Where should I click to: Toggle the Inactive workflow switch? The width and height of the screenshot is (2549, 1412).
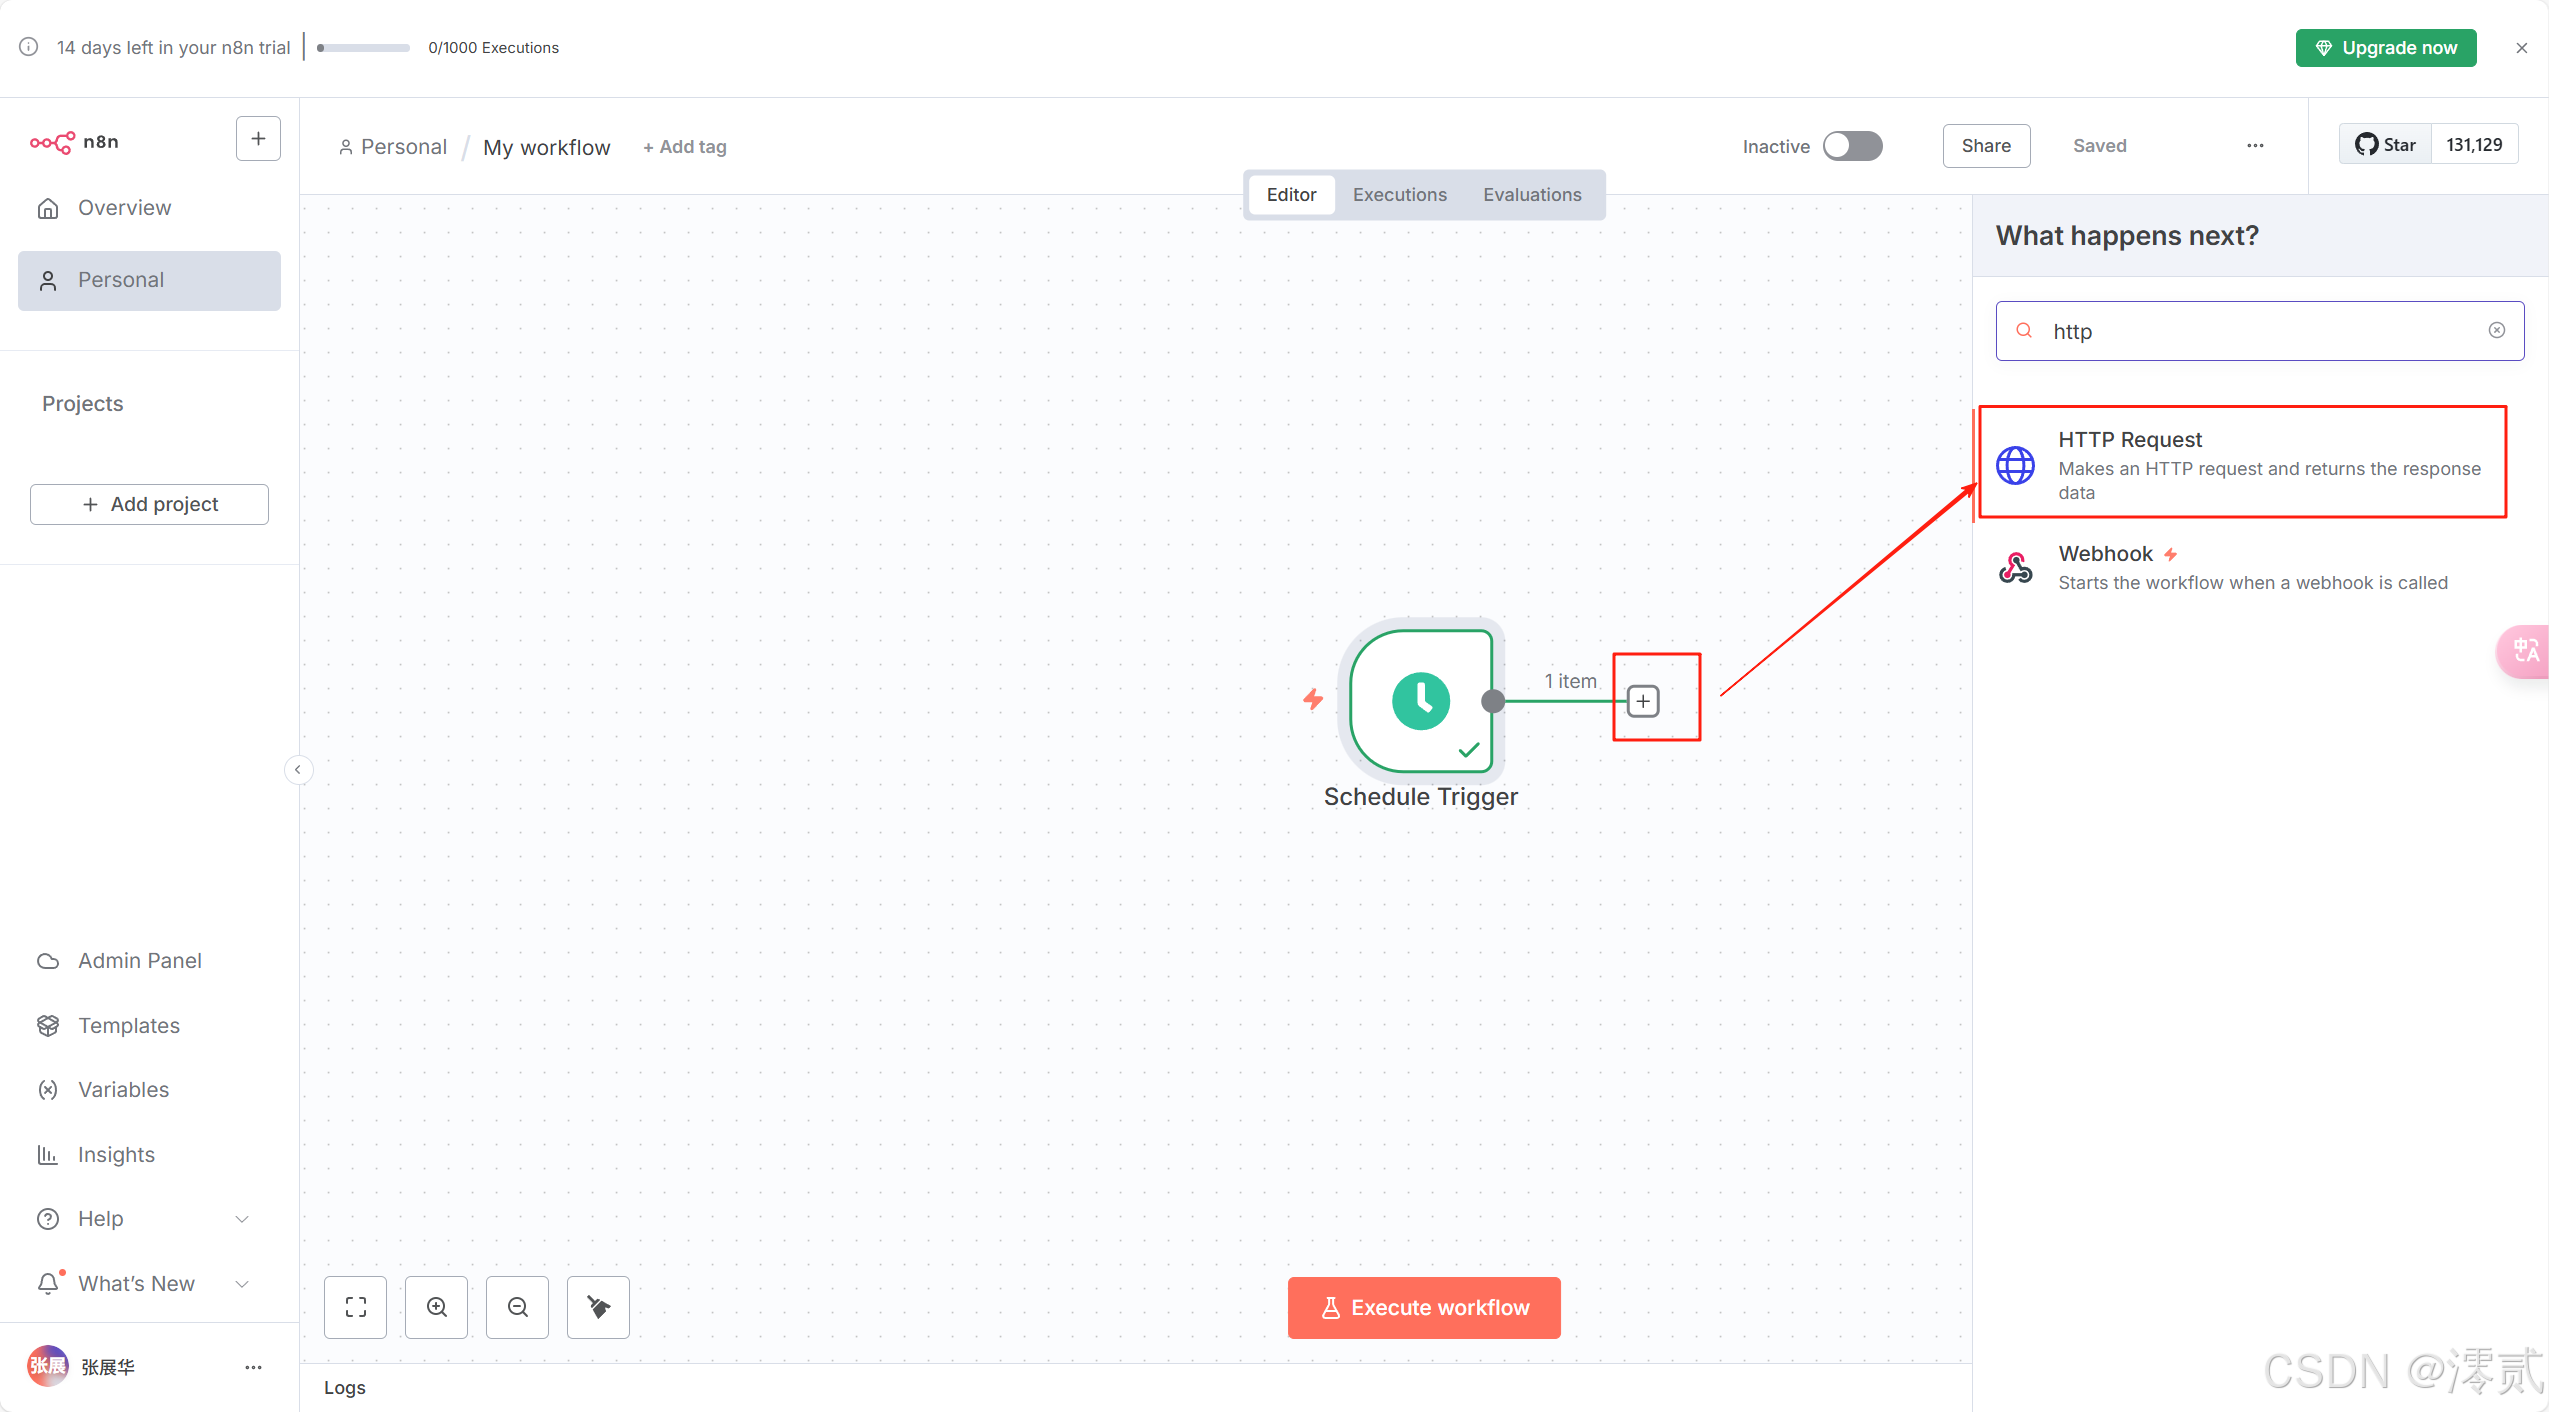(x=1852, y=146)
